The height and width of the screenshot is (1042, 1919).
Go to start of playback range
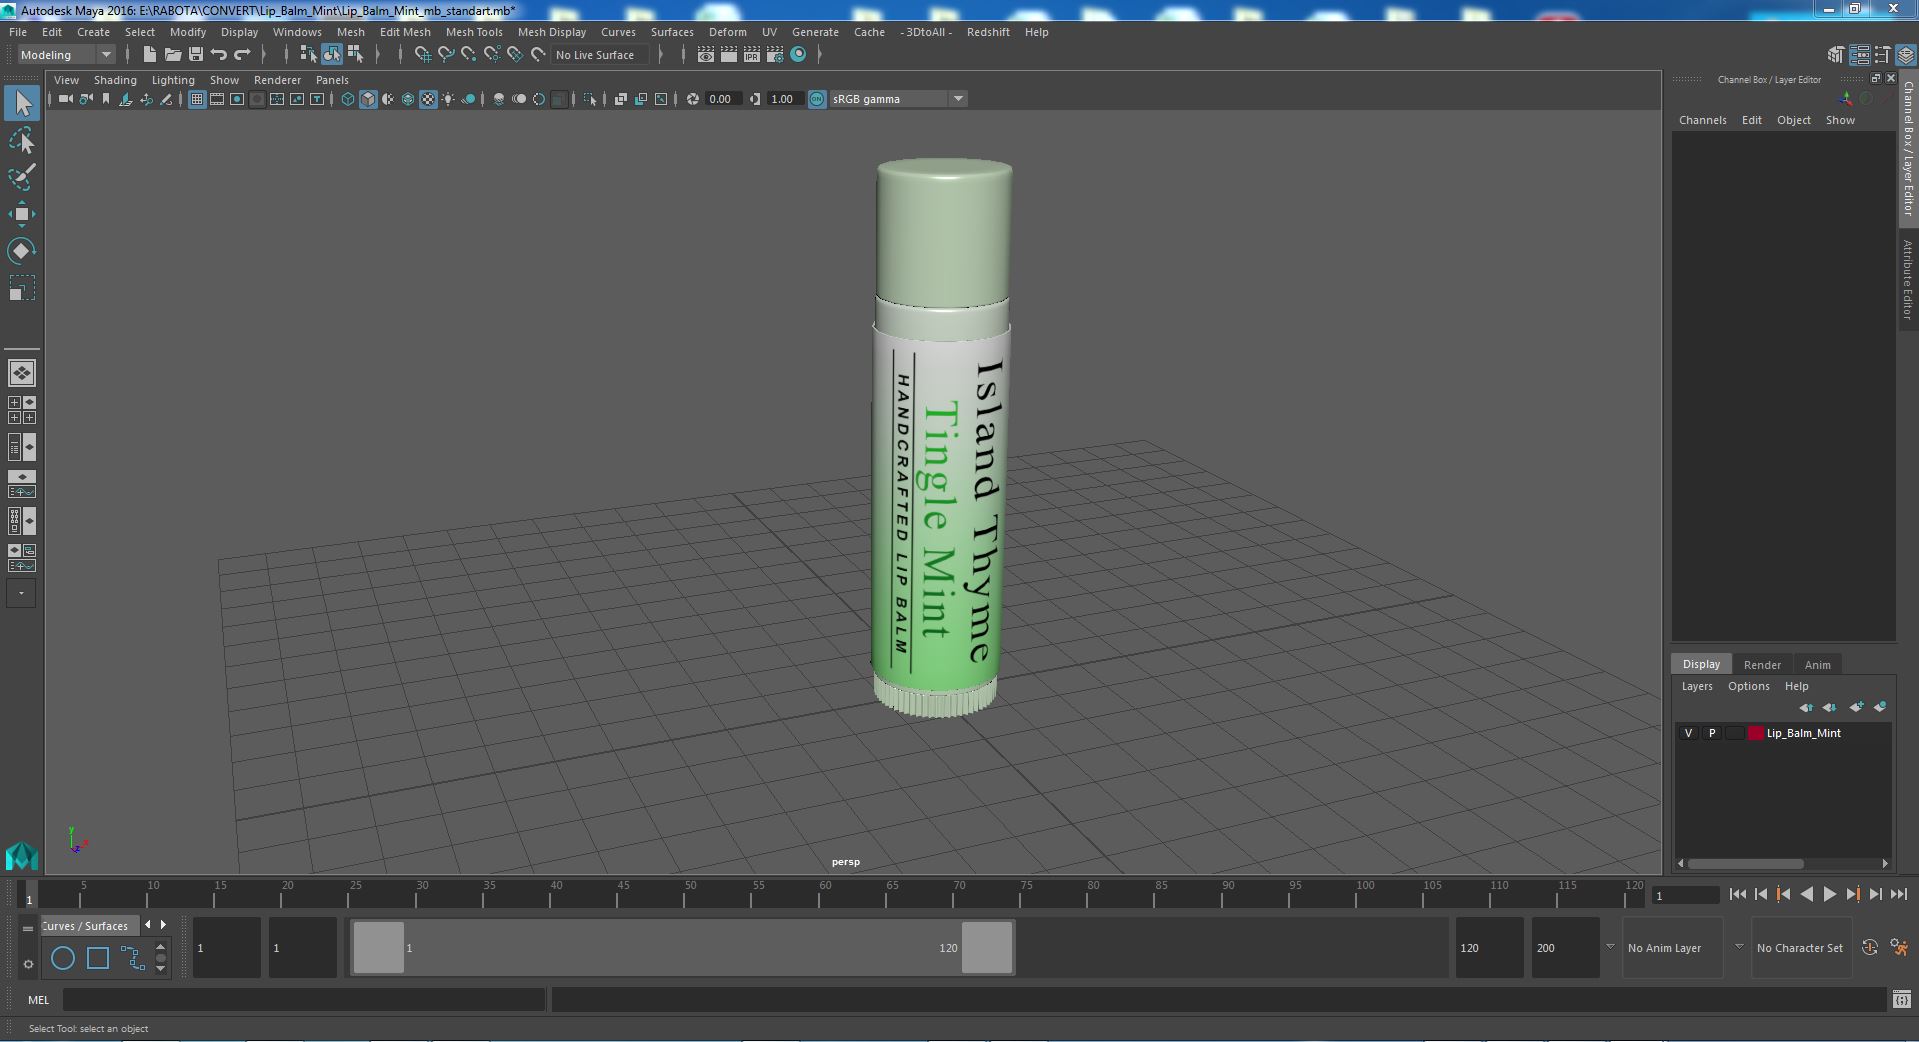pos(1737,894)
